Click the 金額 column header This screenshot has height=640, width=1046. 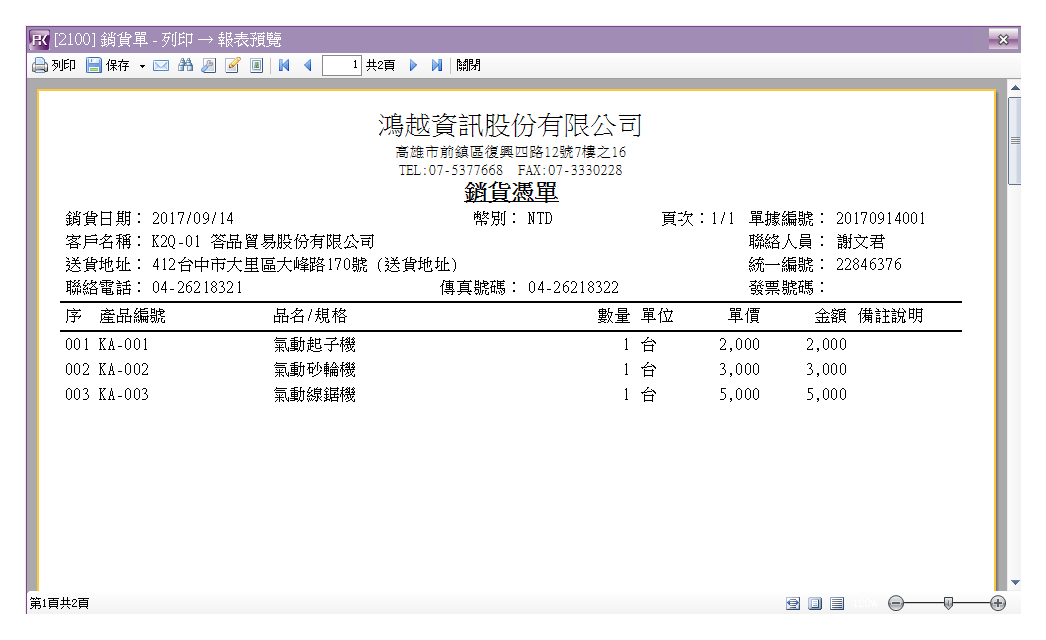[x=831, y=316]
